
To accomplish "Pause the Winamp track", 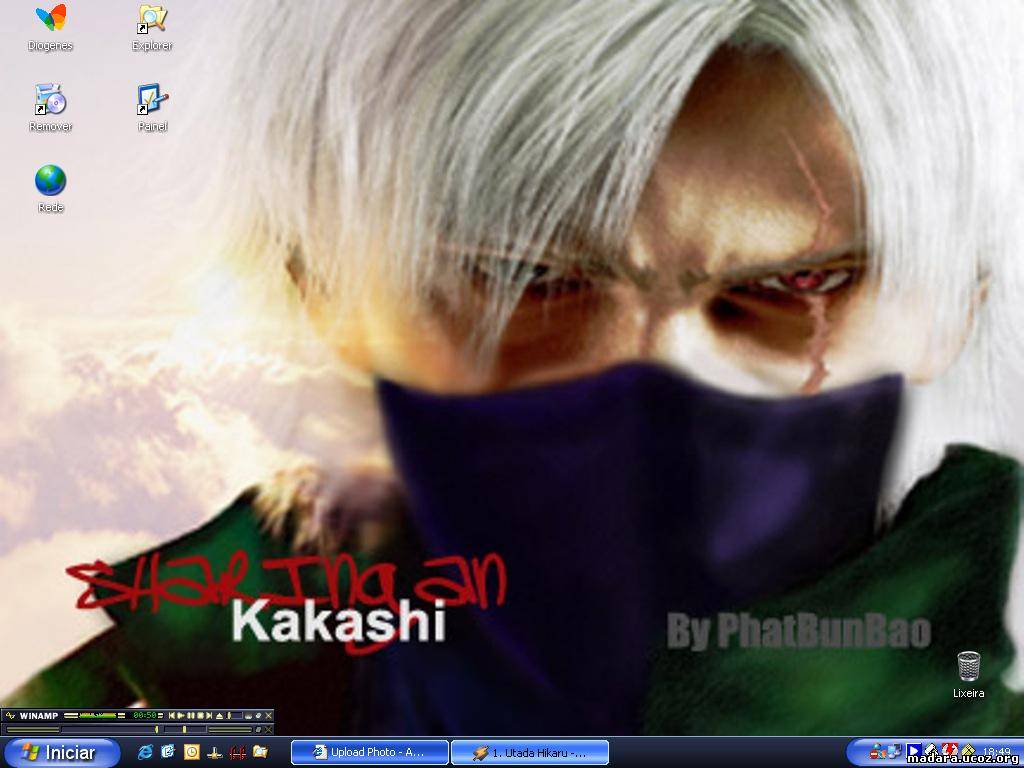I will coord(191,716).
